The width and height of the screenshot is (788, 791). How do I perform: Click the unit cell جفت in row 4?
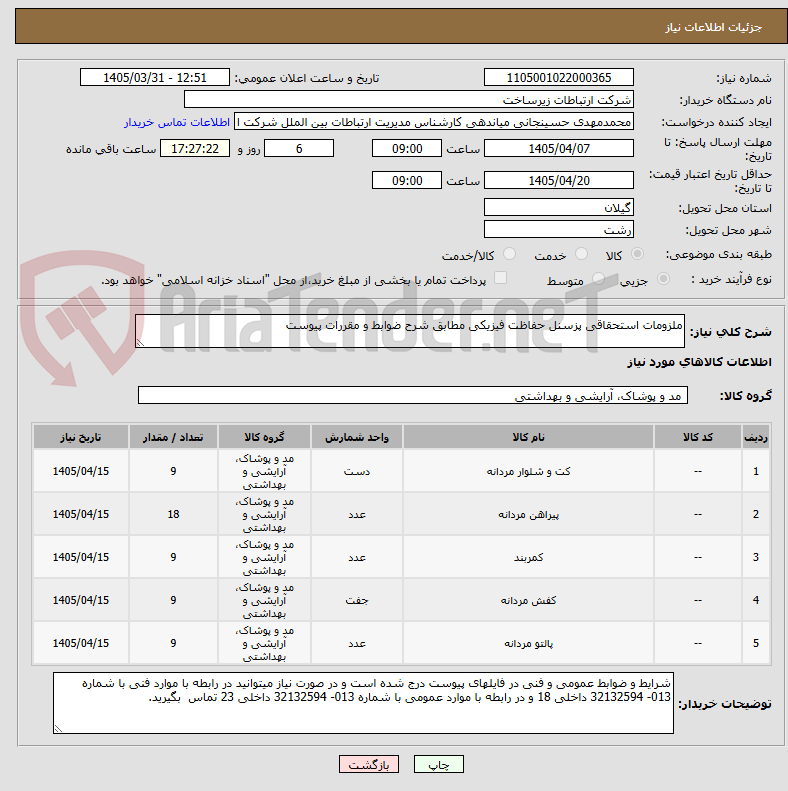(357, 600)
